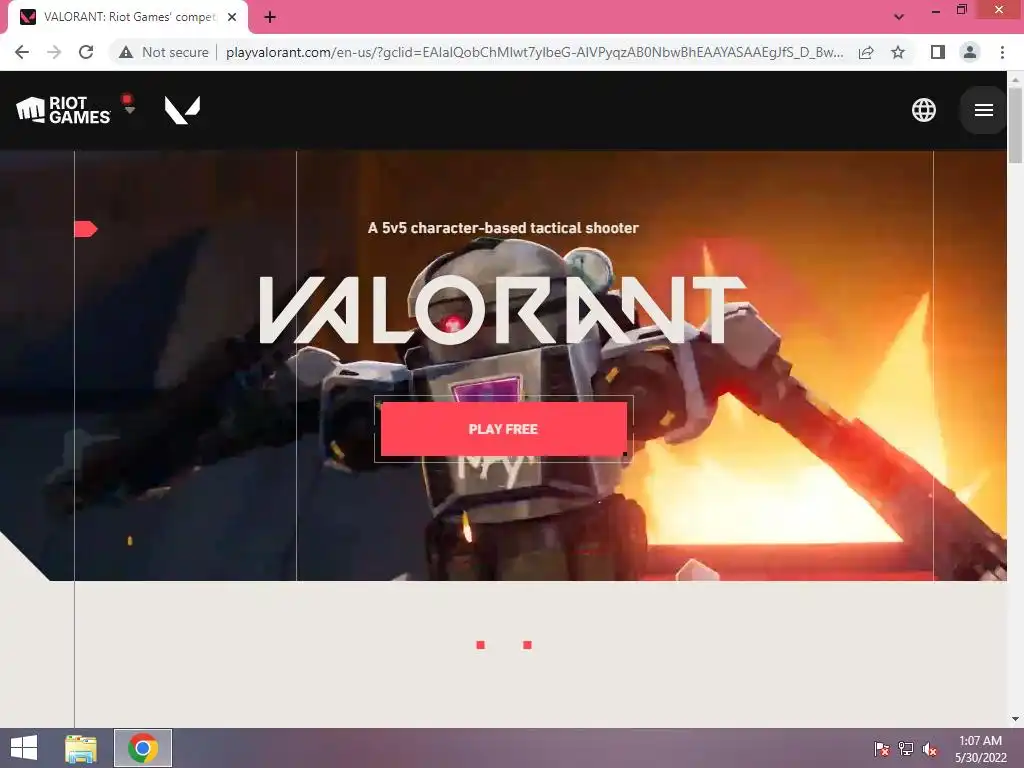Bookmark this page with star icon
The width and height of the screenshot is (1024, 768).
[898, 52]
